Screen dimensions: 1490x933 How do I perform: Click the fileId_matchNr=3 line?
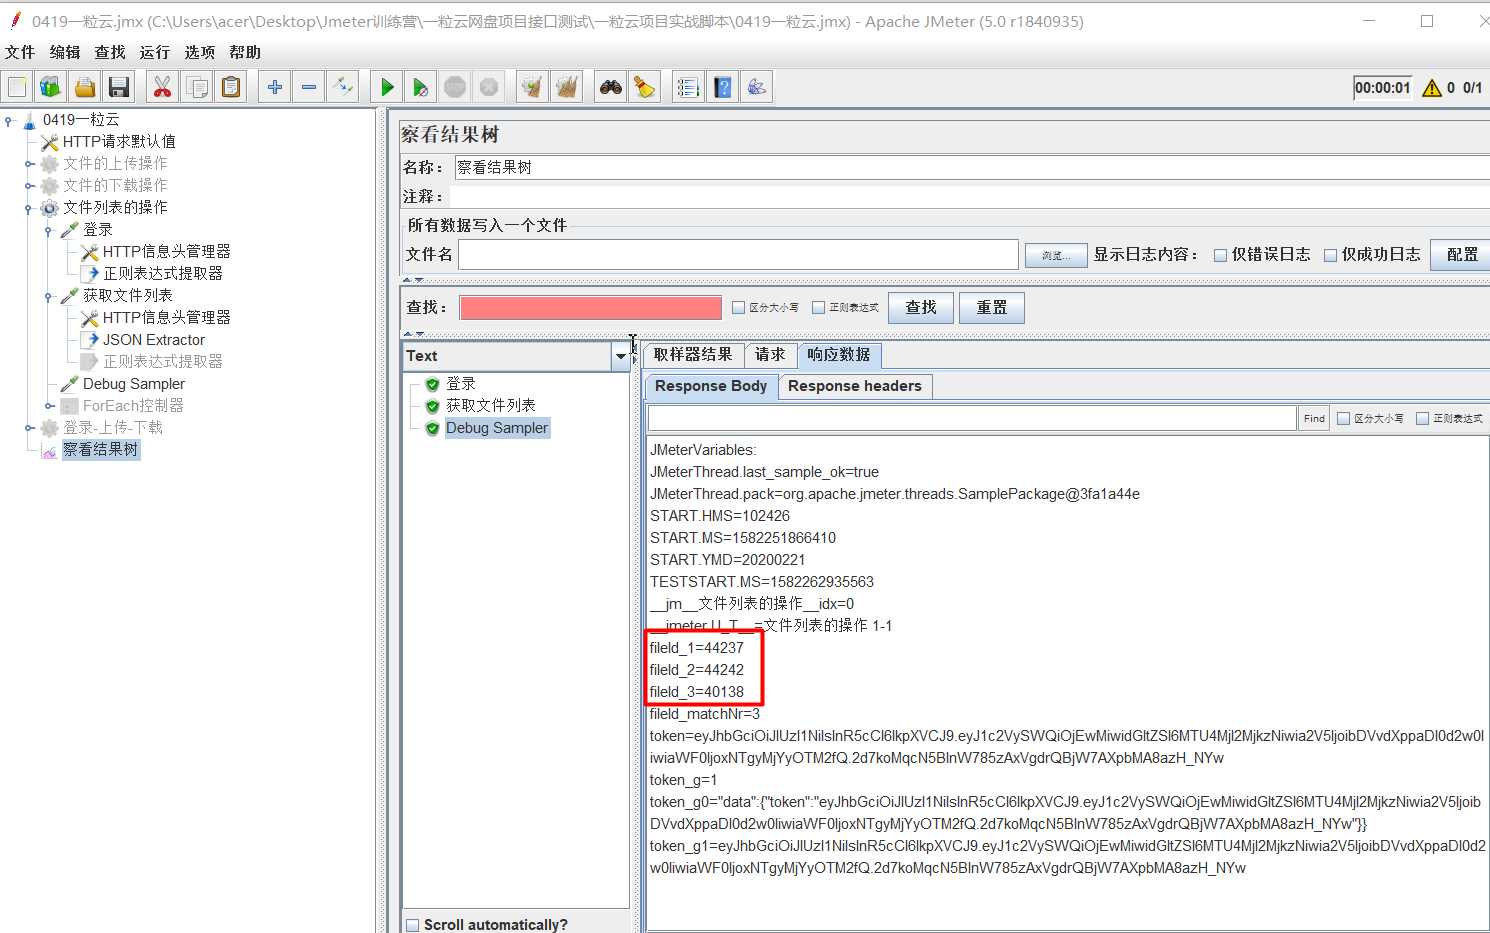[705, 713]
